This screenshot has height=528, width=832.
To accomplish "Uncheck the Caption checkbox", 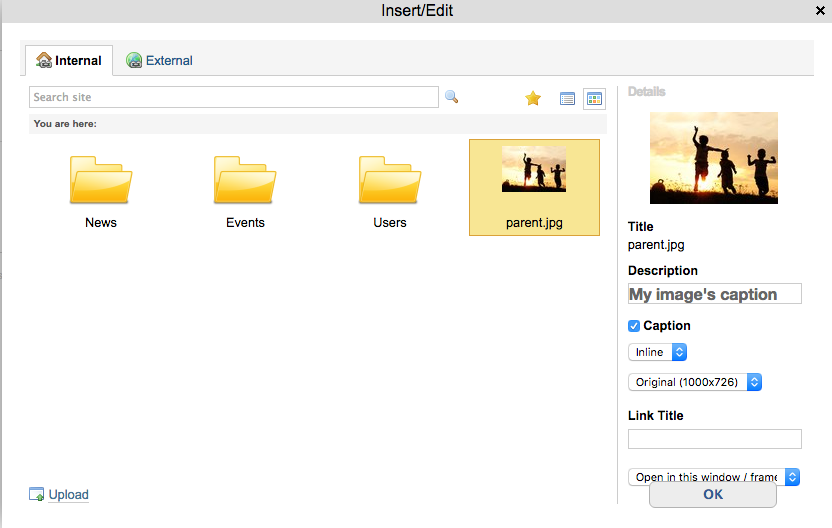I will (634, 326).
